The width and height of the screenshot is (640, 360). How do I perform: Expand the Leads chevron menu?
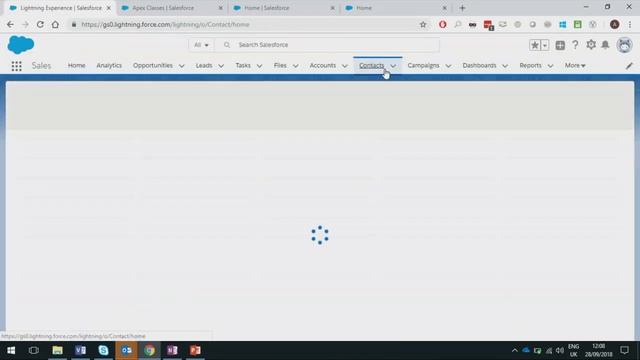click(221, 66)
